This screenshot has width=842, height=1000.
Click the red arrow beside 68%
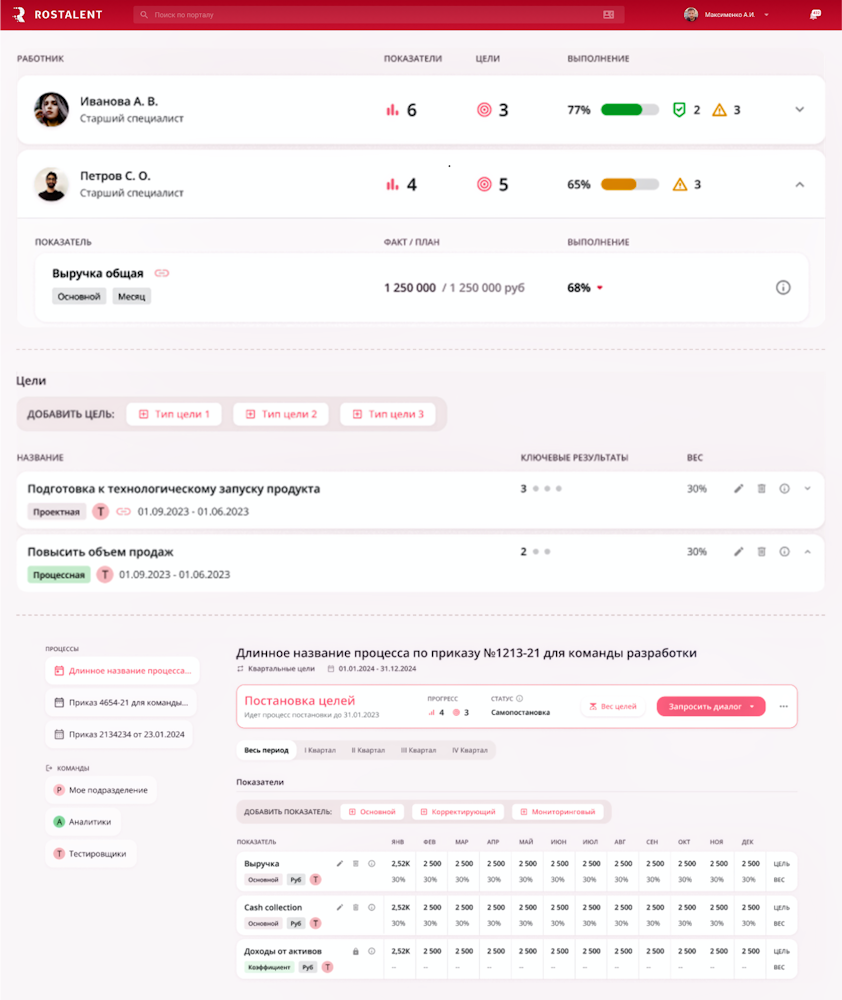point(600,288)
